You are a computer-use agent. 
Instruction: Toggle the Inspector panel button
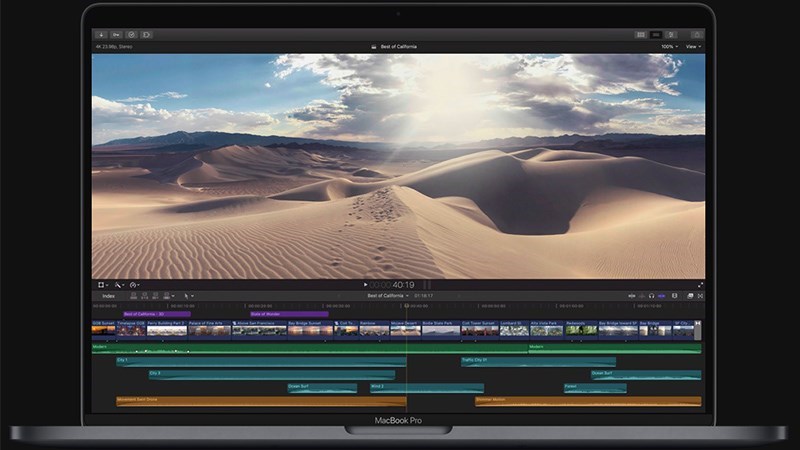(x=671, y=35)
